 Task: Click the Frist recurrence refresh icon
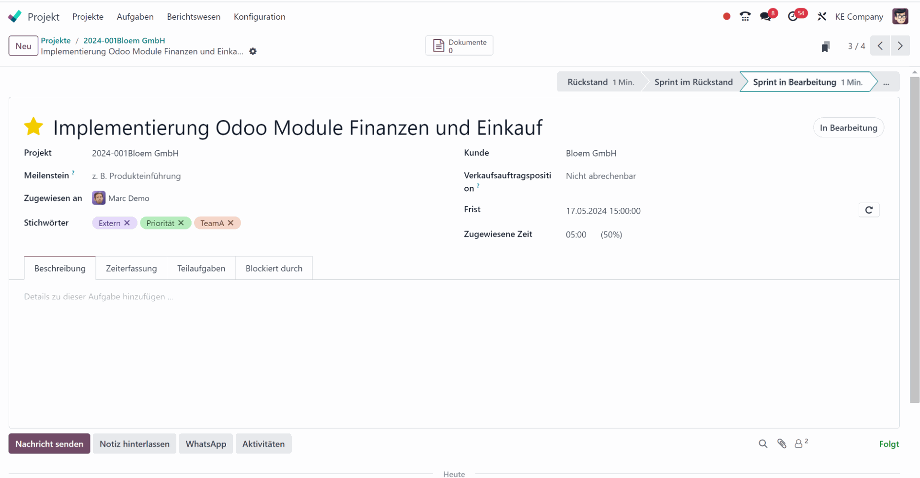869,210
